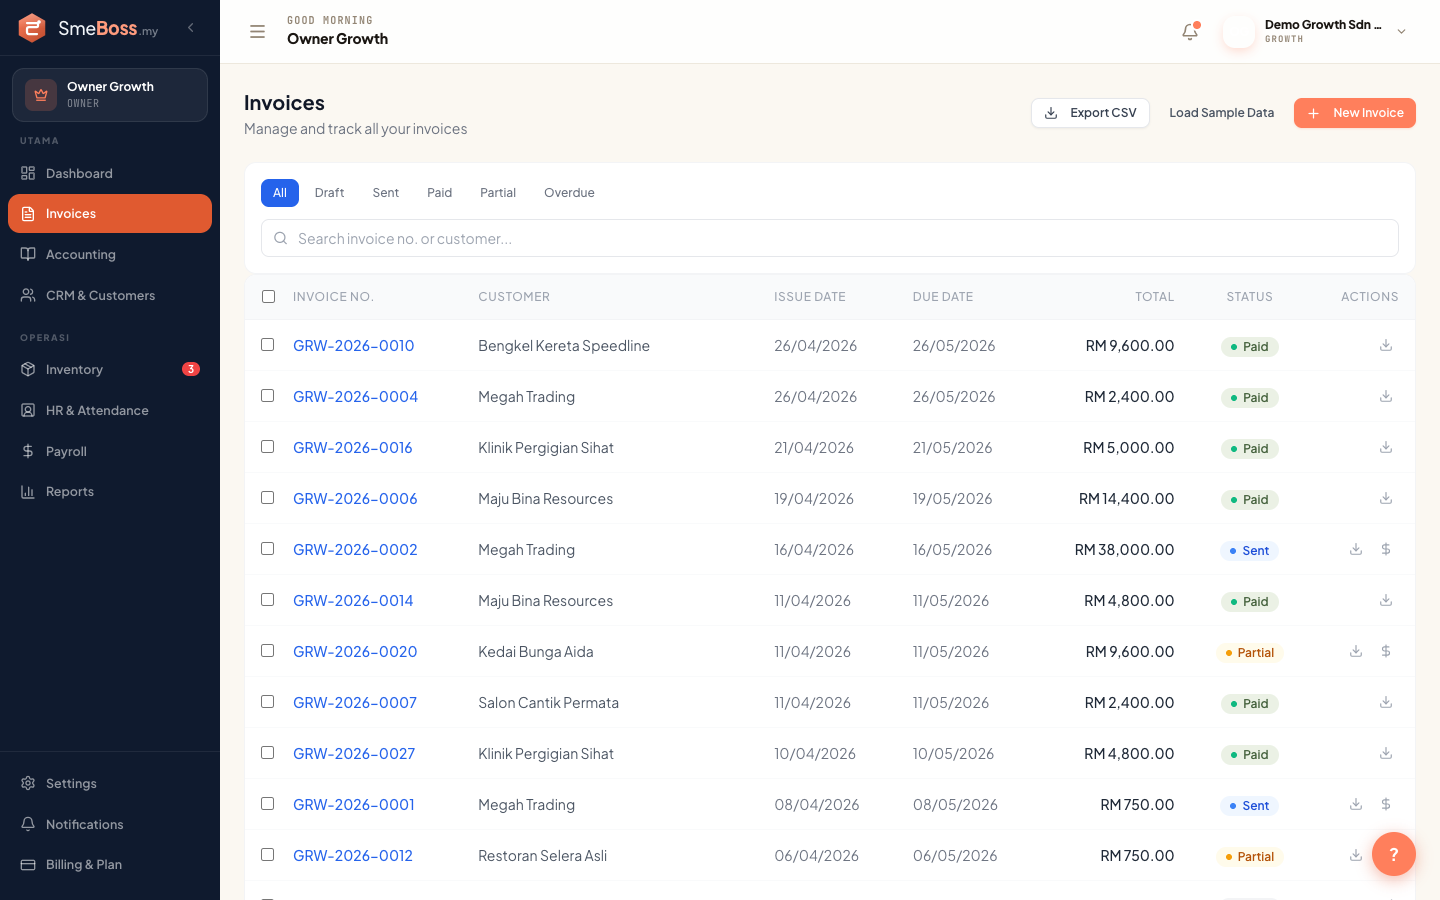This screenshot has width=1440, height=900.
Task: Open the notifications bell in the header
Action: tap(1190, 32)
